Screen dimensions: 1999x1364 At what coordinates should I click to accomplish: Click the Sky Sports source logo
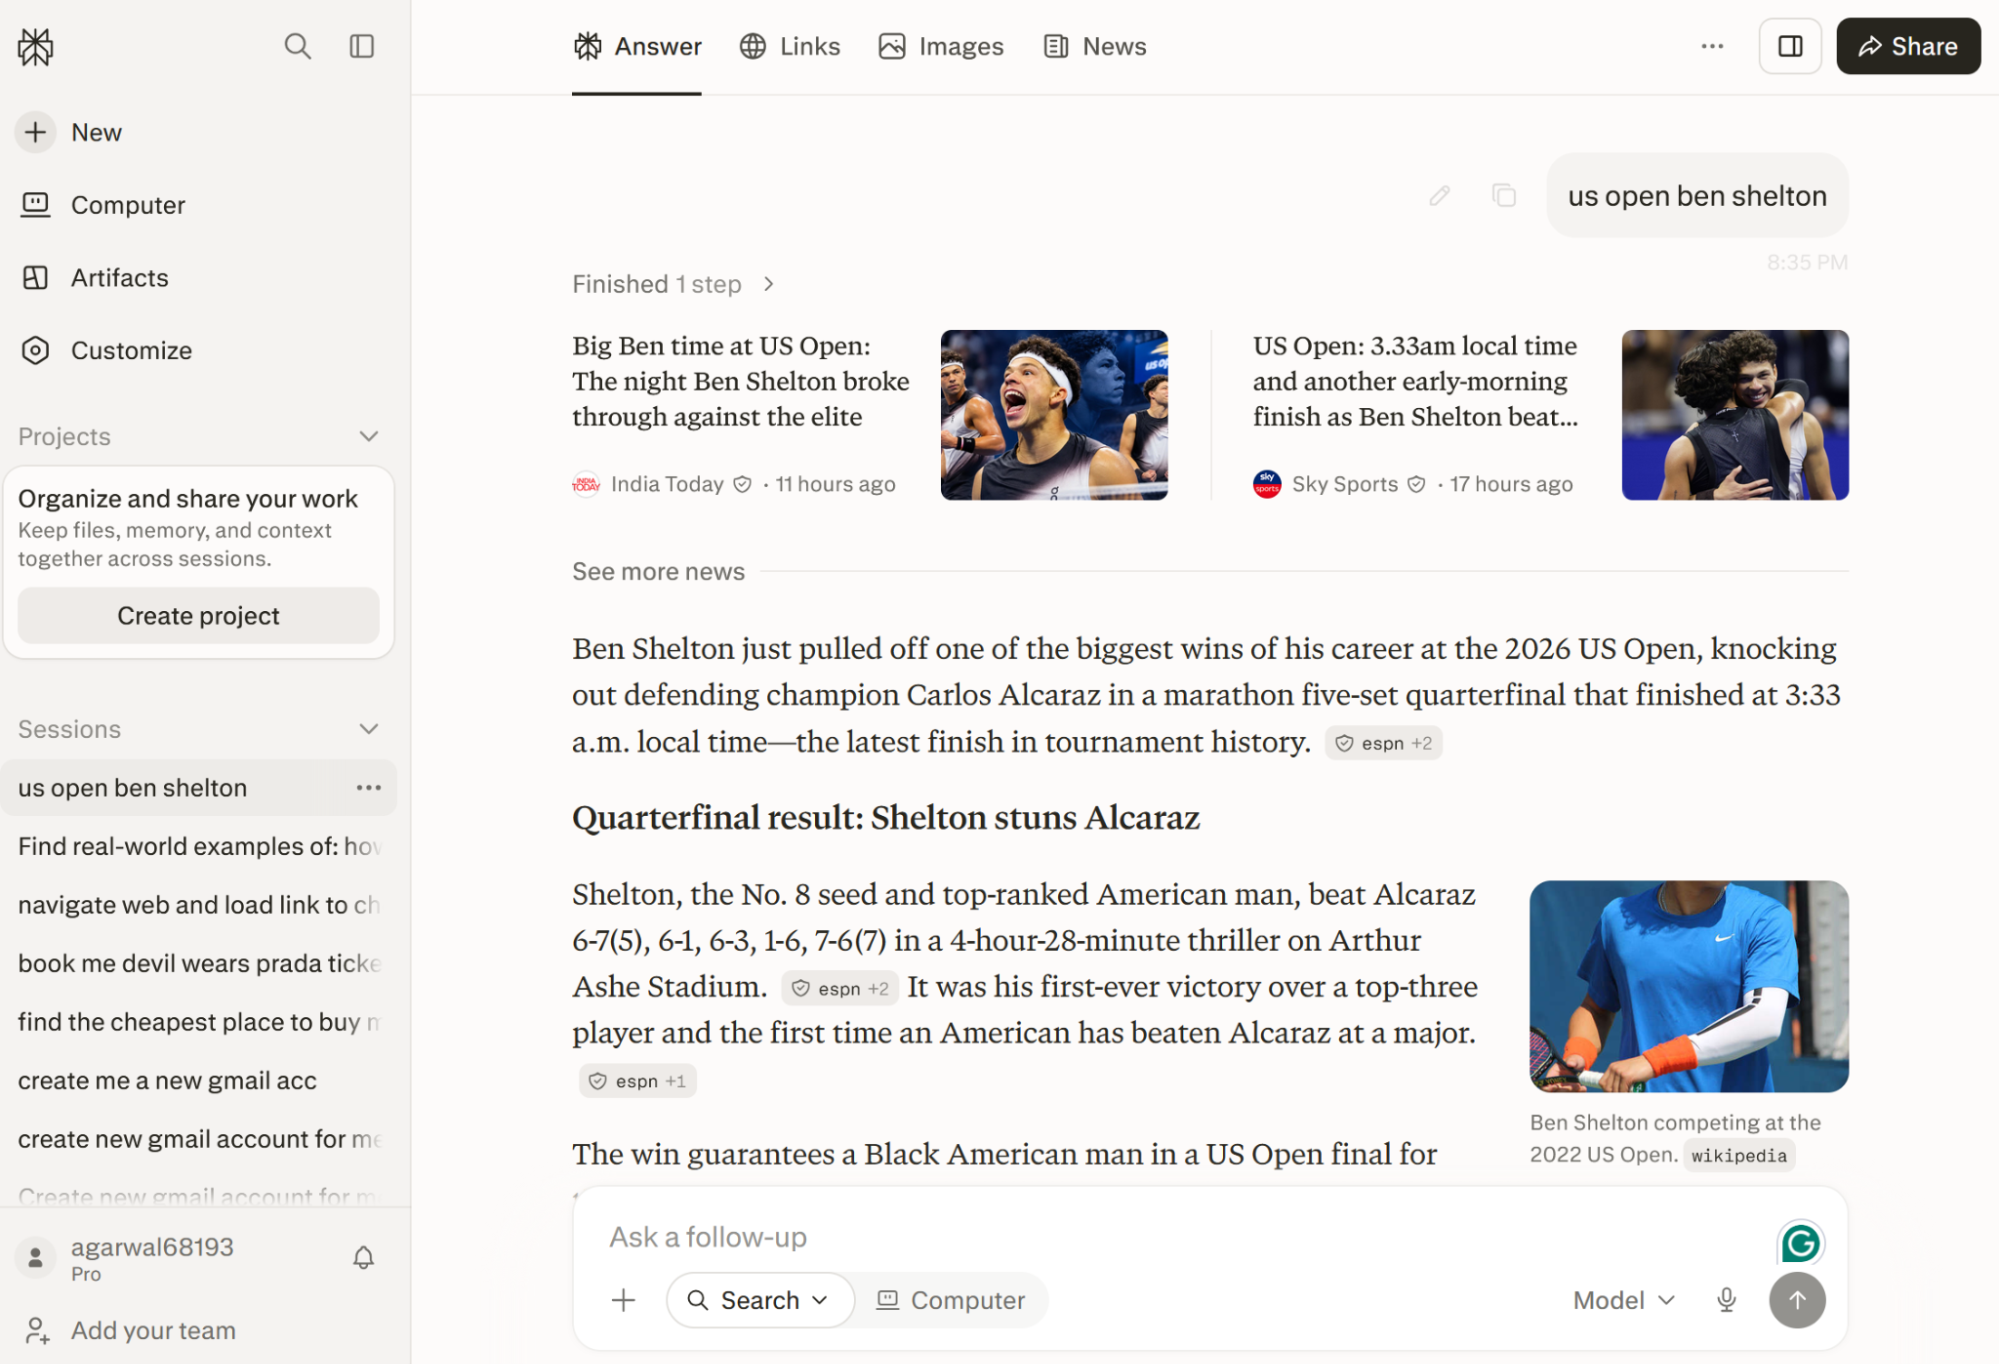[x=1267, y=484]
